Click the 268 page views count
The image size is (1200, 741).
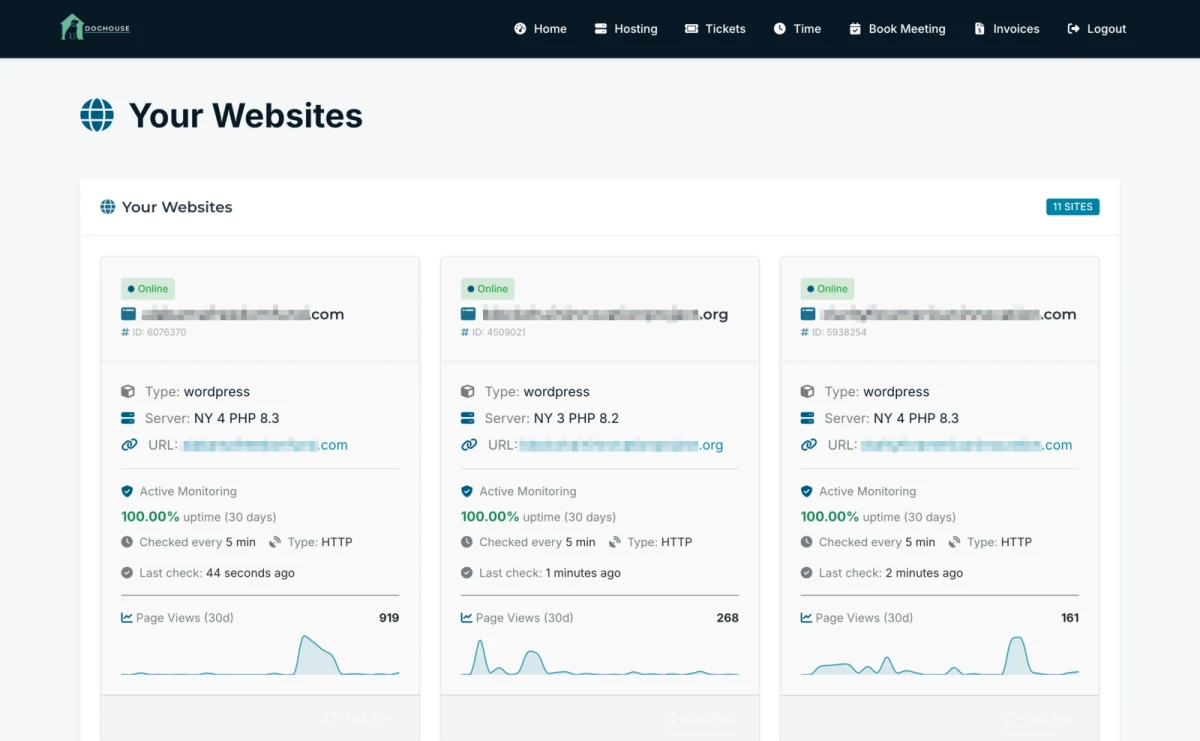(728, 618)
